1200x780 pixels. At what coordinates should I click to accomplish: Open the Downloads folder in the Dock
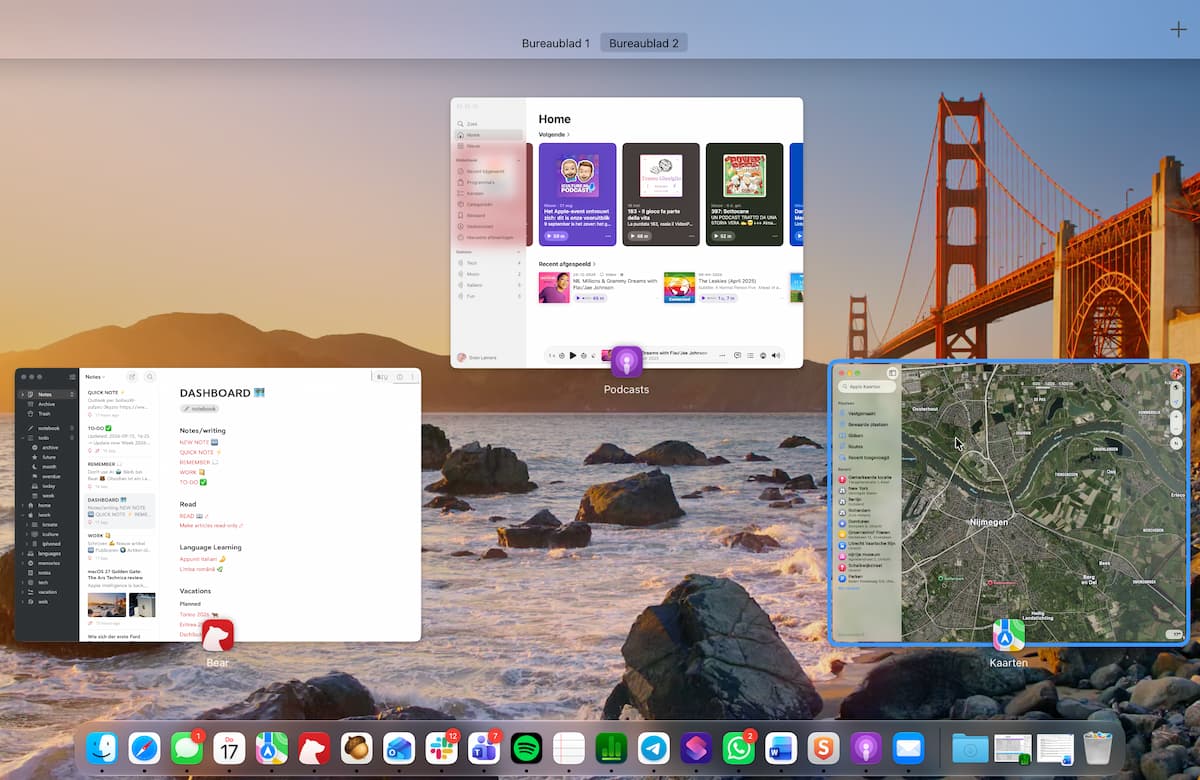tap(970, 748)
